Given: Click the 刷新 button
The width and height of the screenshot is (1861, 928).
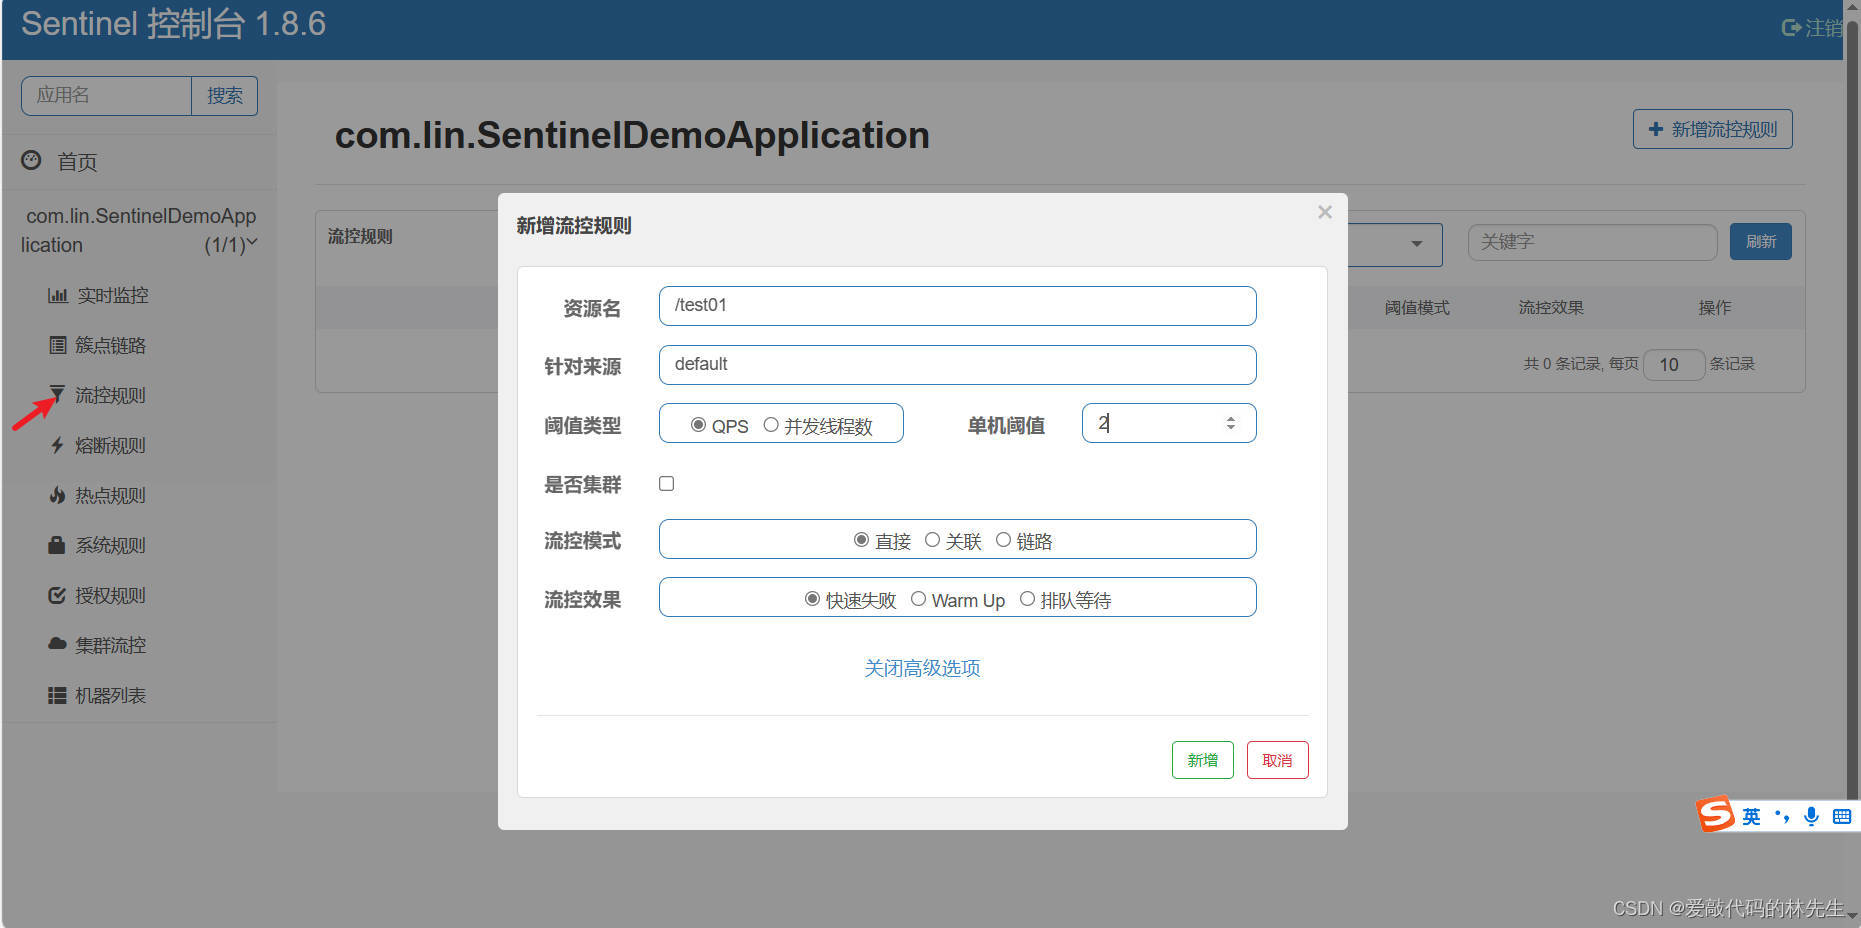Looking at the screenshot, I should point(1760,242).
